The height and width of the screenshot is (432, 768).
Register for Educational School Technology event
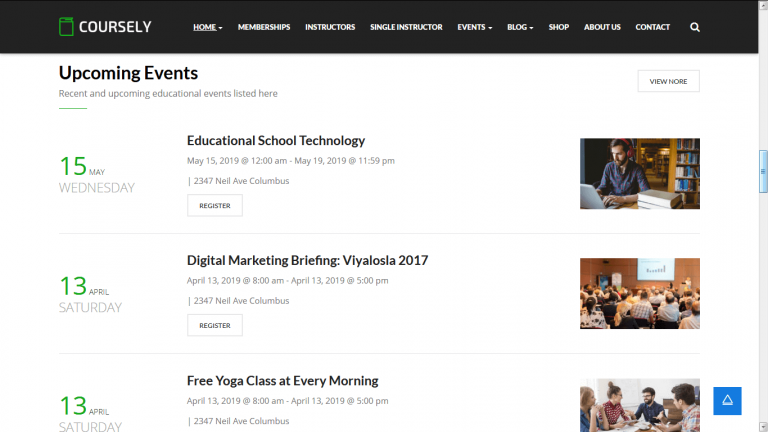coord(215,205)
